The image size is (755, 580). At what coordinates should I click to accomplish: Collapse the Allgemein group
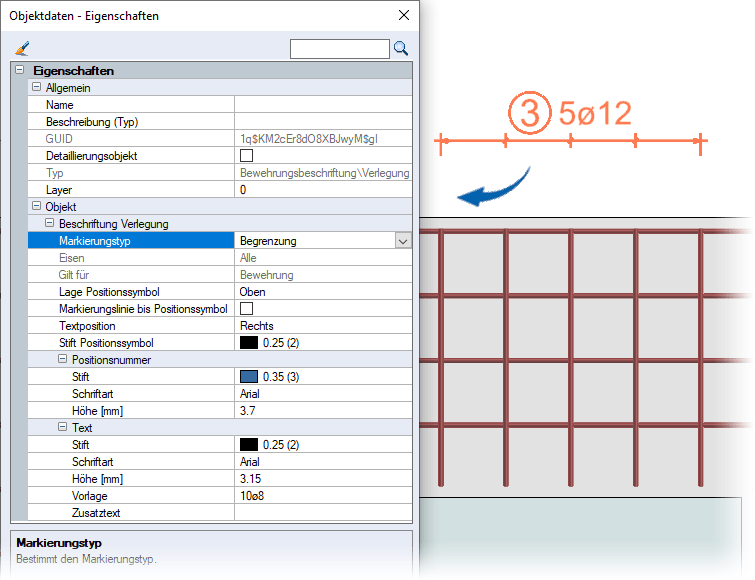tap(37, 88)
